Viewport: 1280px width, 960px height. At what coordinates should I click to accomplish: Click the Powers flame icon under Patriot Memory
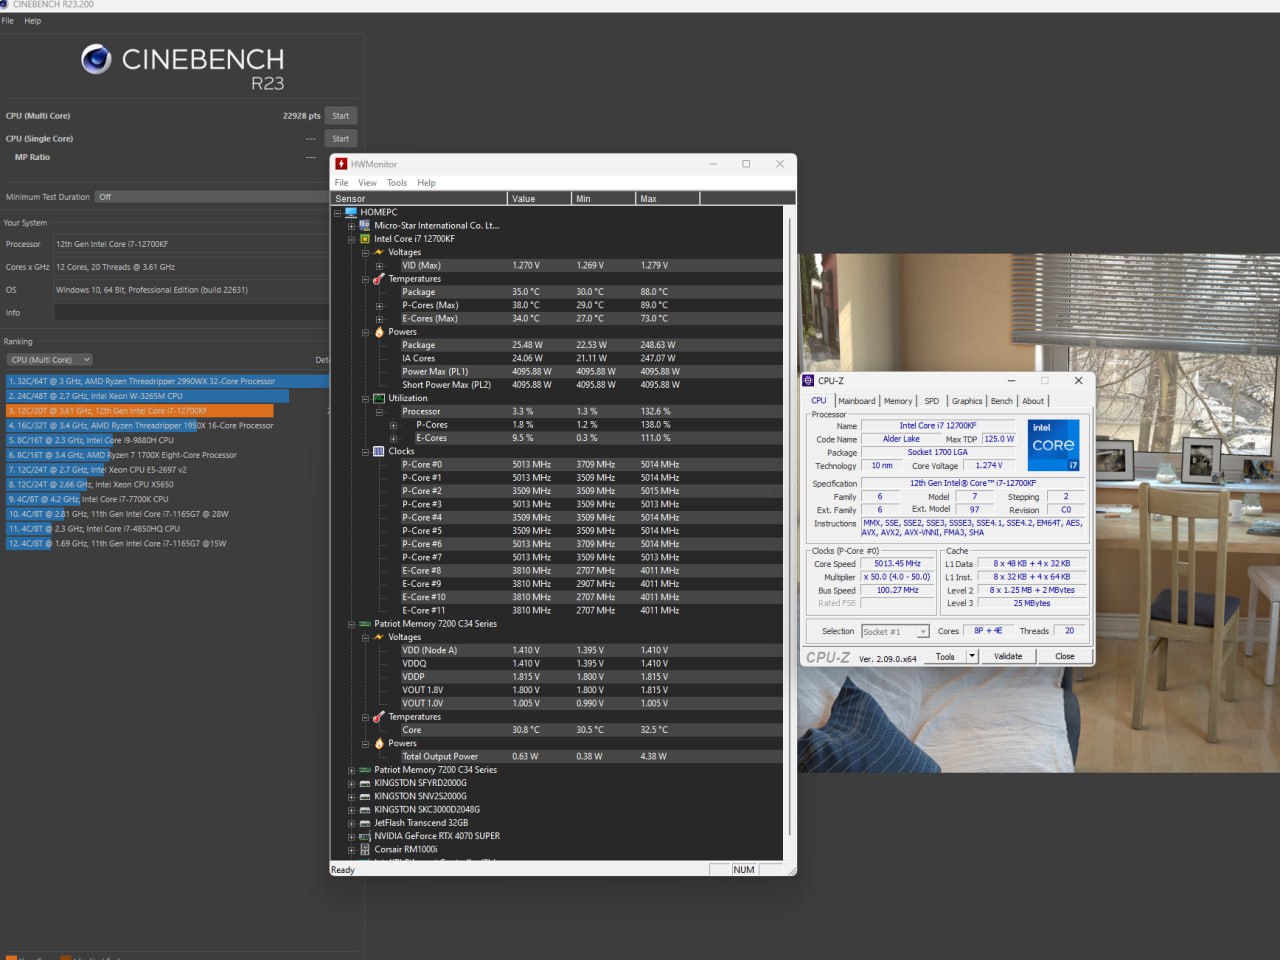379,743
